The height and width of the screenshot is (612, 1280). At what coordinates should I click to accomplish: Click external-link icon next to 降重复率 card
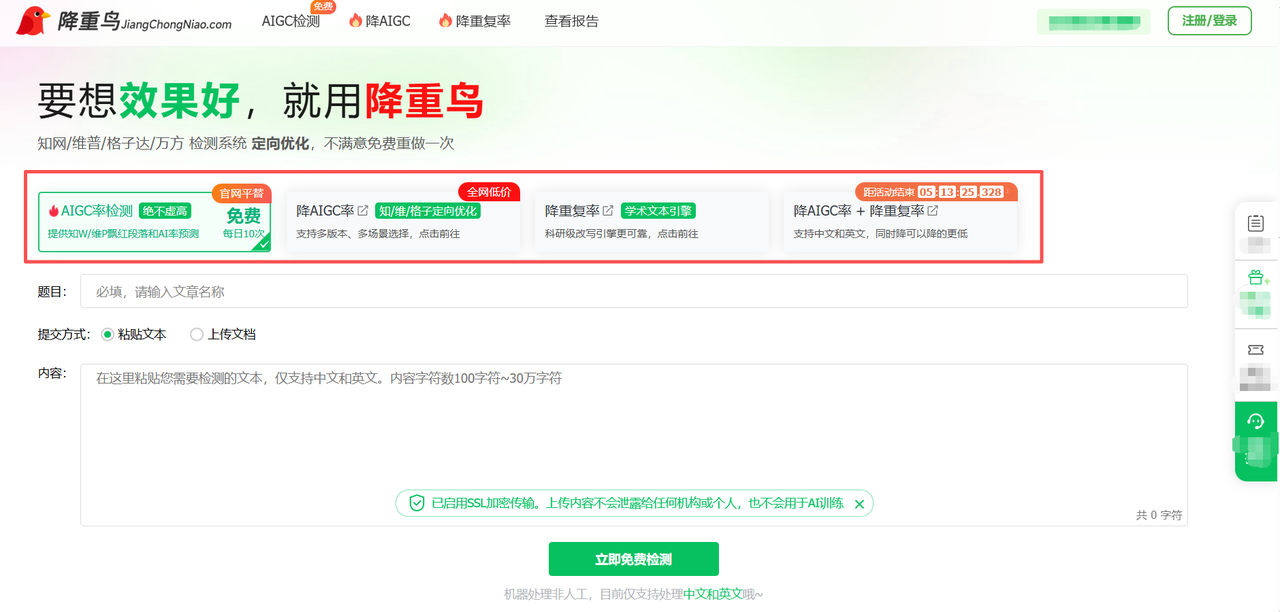[x=608, y=211]
